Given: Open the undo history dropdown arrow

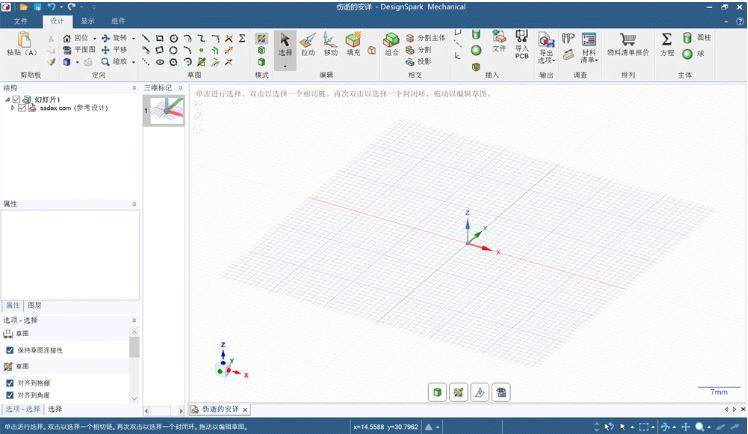Looking at the screenshot, I should [x=61, y=7].
